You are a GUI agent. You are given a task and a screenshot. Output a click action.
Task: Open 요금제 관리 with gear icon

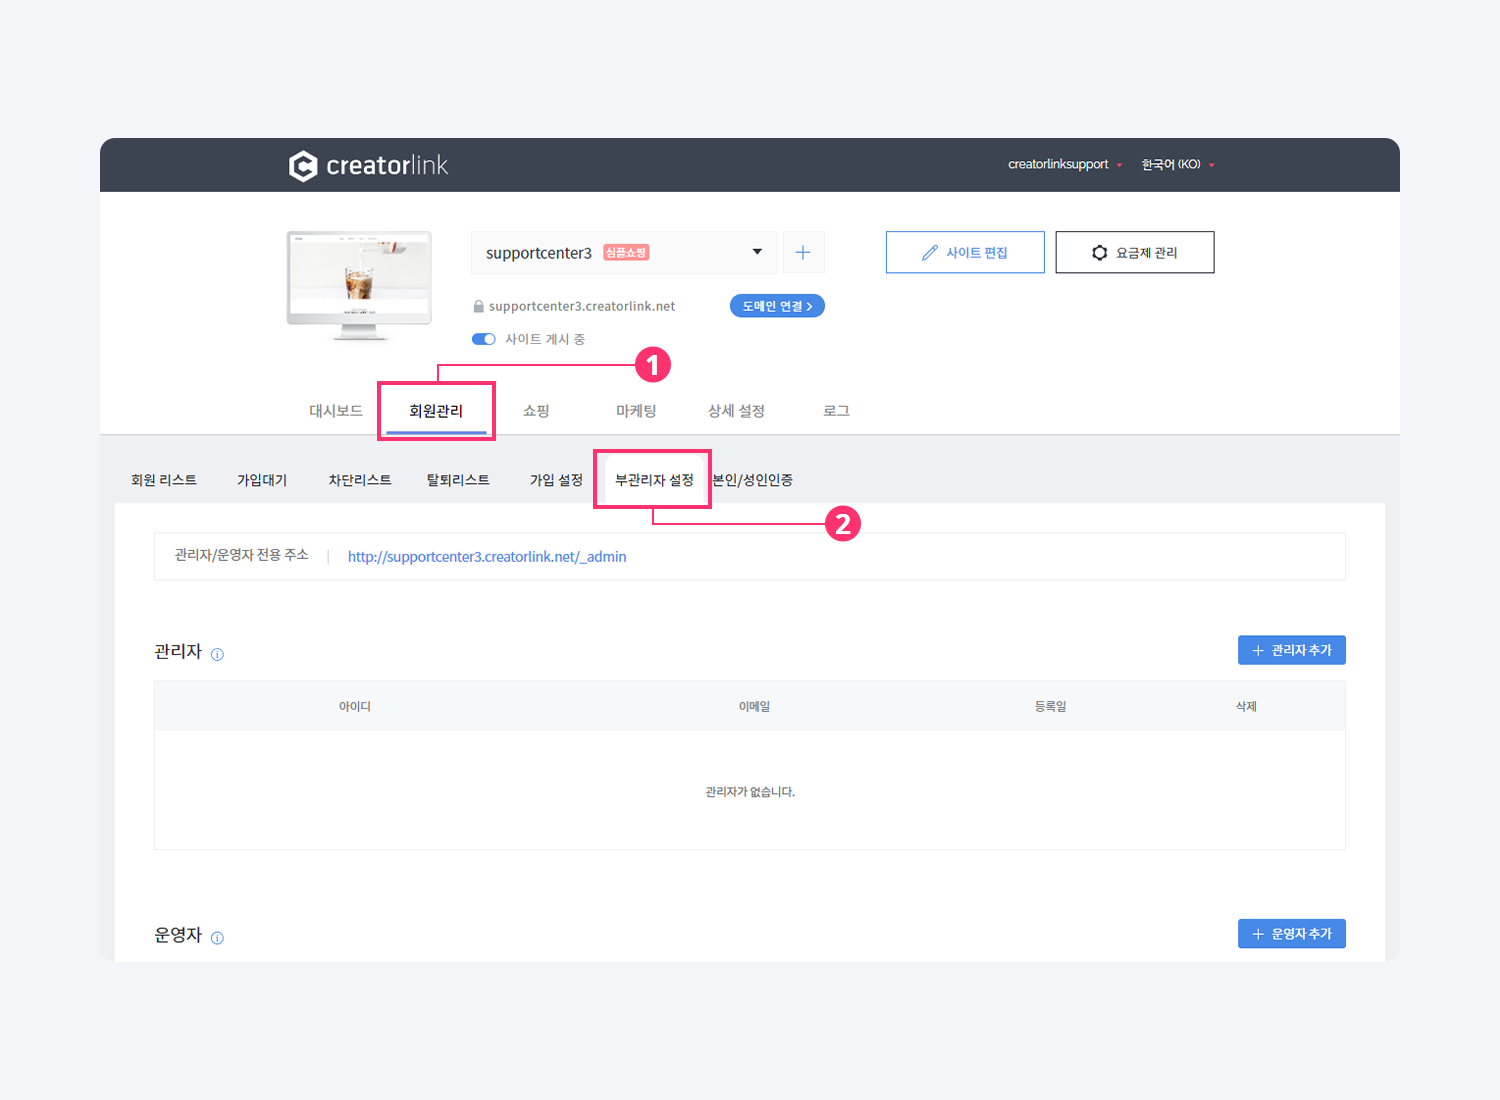click(x=1134, y=253)
